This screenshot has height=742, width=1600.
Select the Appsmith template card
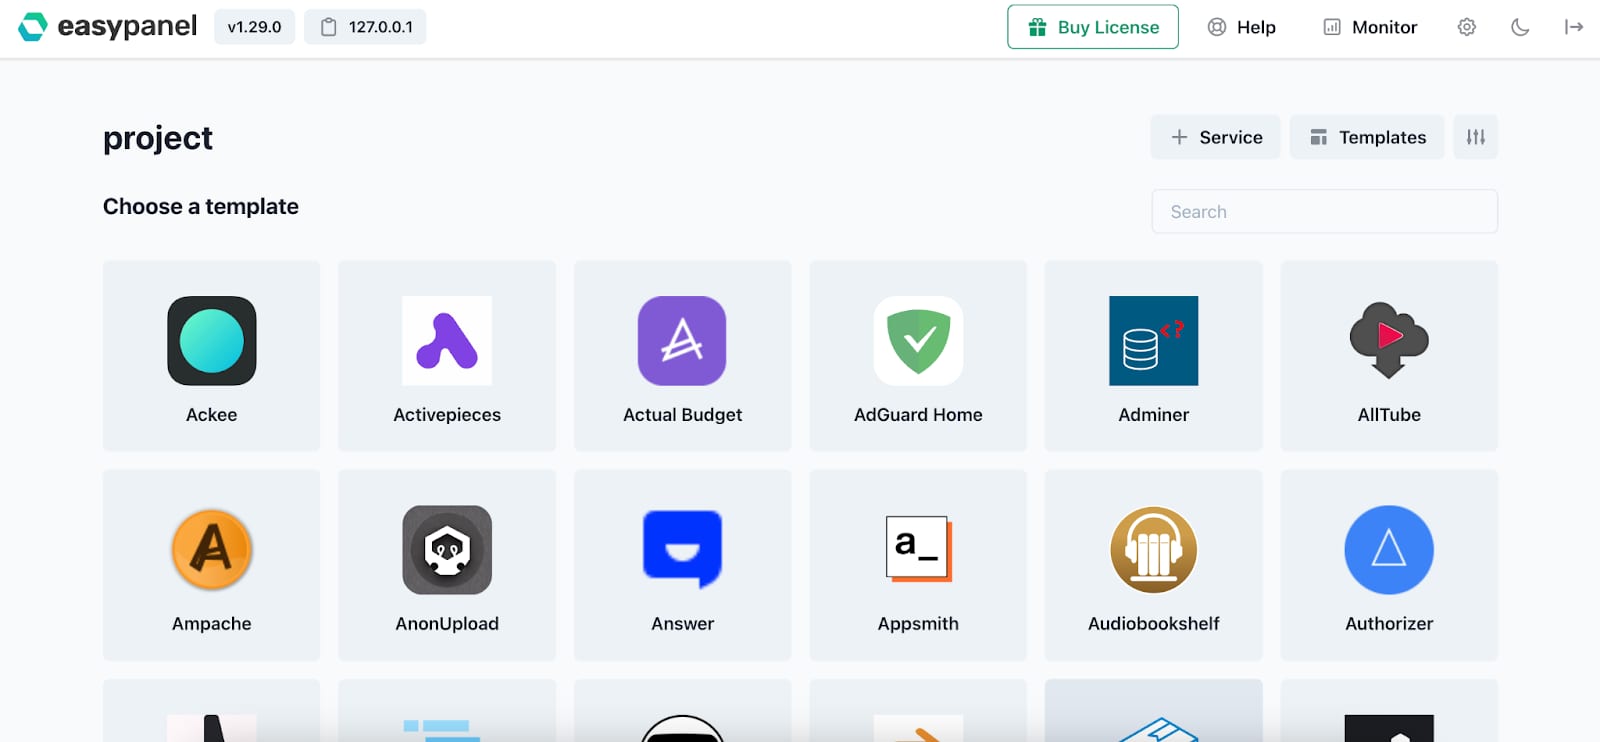[918, 565]
